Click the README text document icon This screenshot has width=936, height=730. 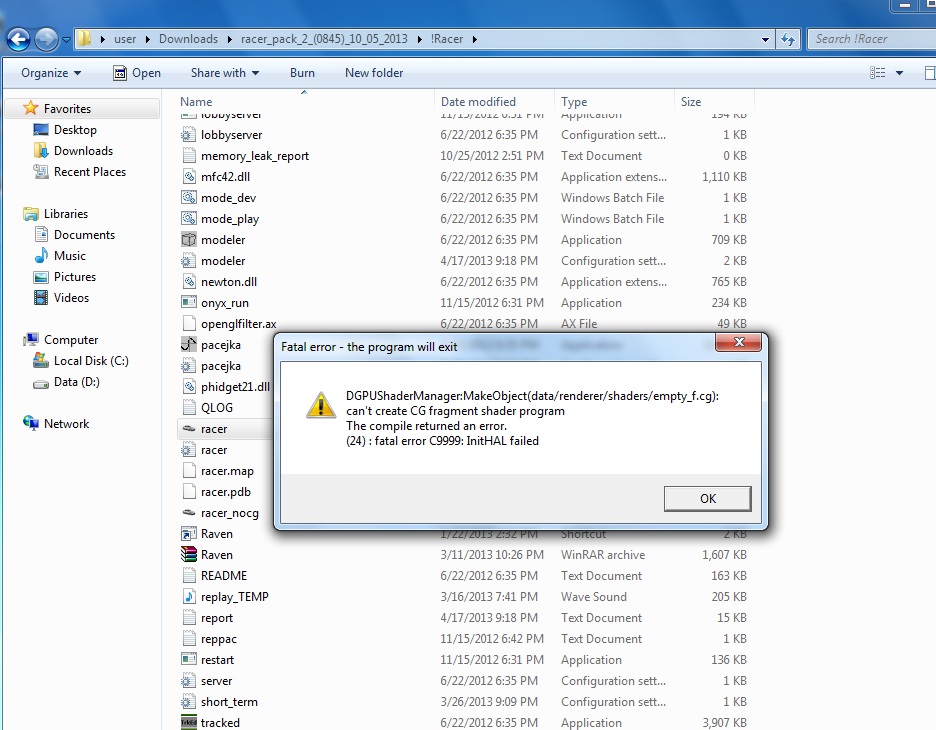[x=189, y=575]
